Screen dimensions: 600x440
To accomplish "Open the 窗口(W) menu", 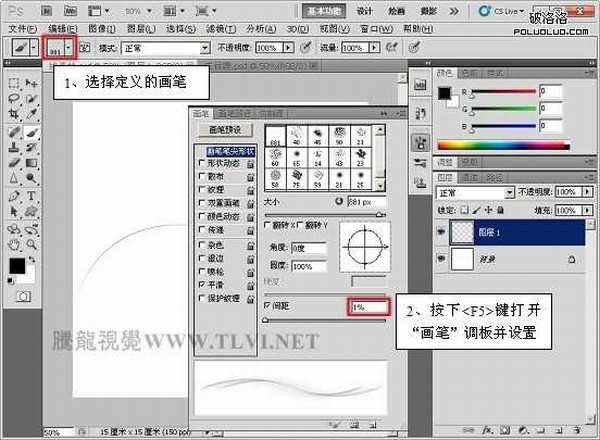I will 376,29.
